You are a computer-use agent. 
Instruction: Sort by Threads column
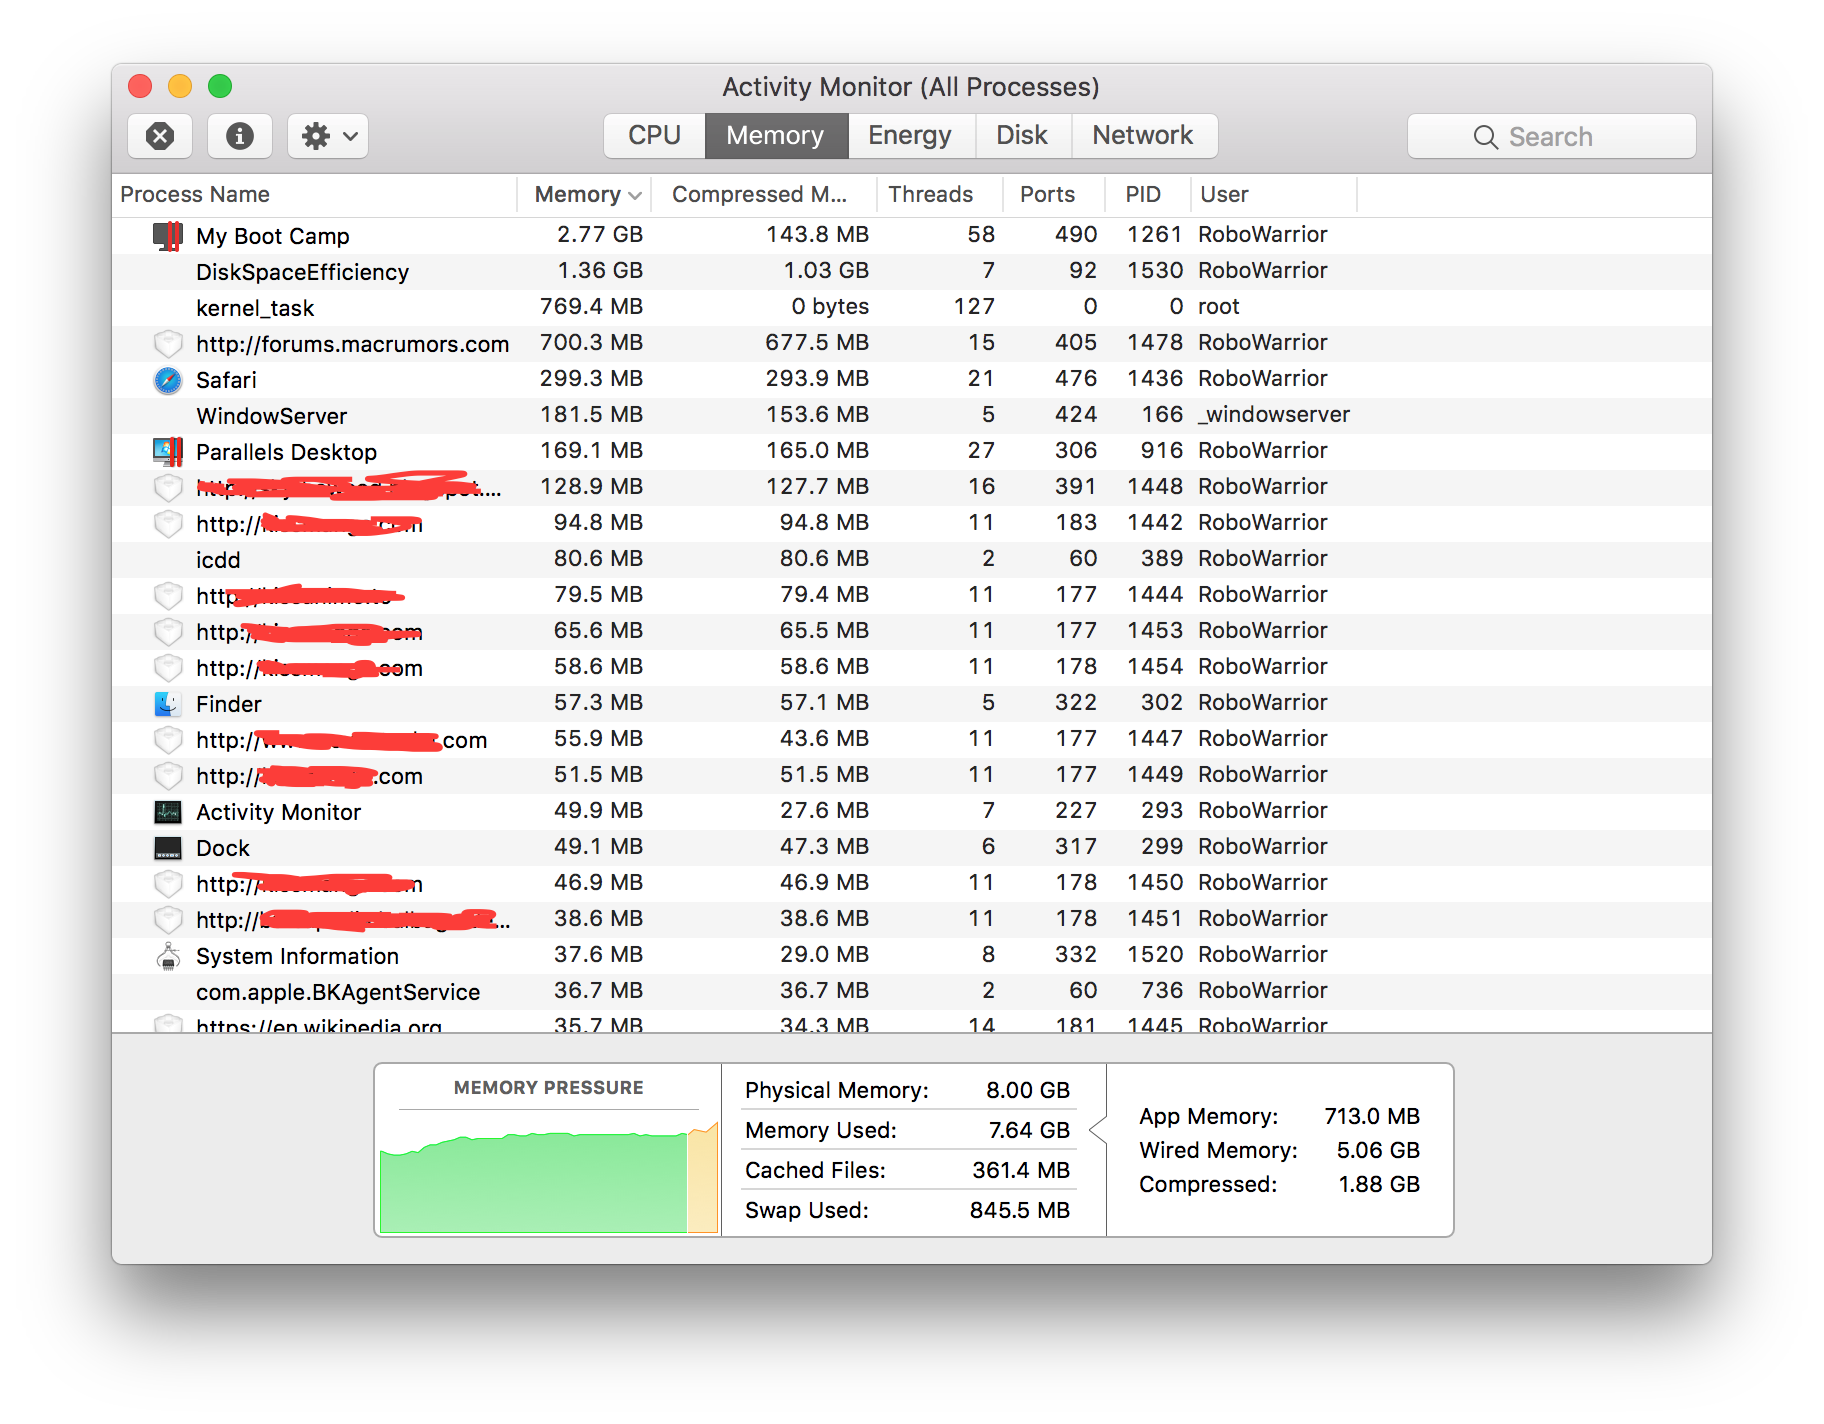[x=938, y=194]
